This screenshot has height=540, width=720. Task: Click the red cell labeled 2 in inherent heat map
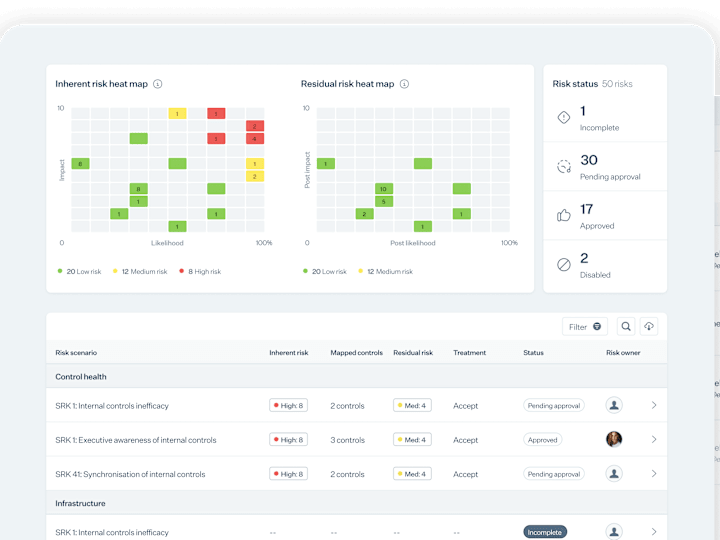pyautogui.click(x=255, y=126)
